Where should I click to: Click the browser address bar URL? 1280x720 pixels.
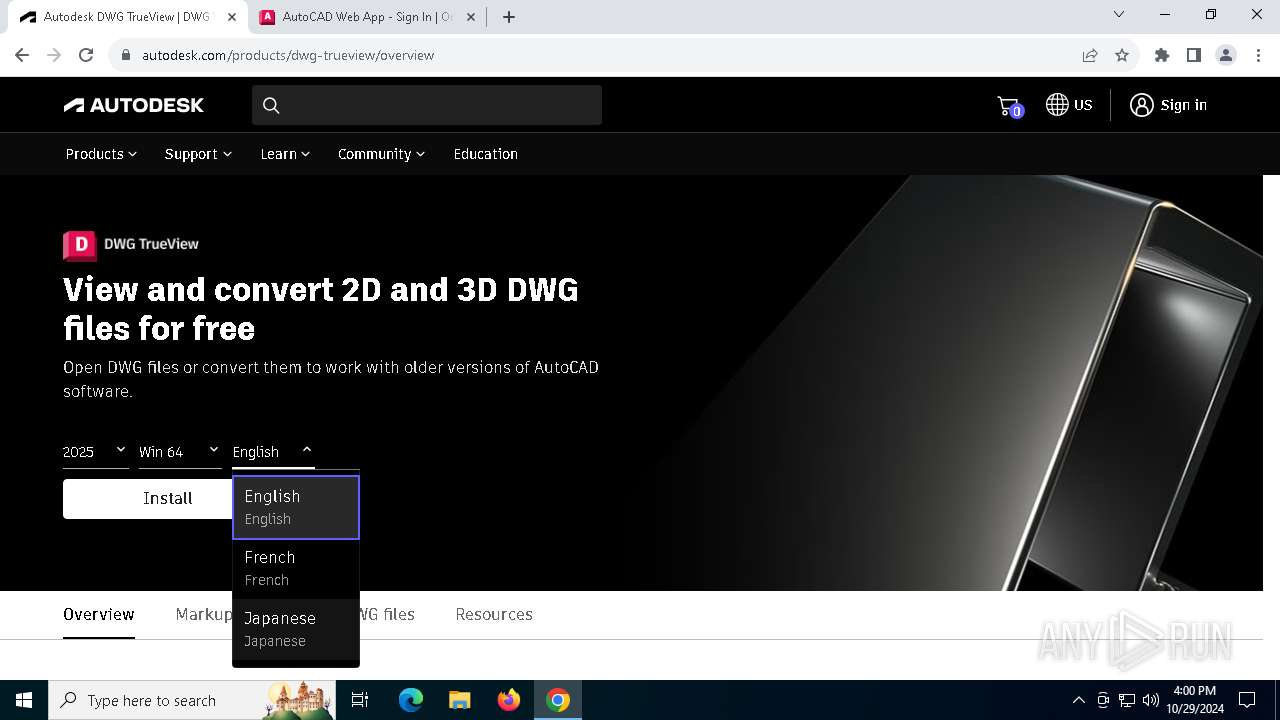pyautogui.click(x=288, y=55)
